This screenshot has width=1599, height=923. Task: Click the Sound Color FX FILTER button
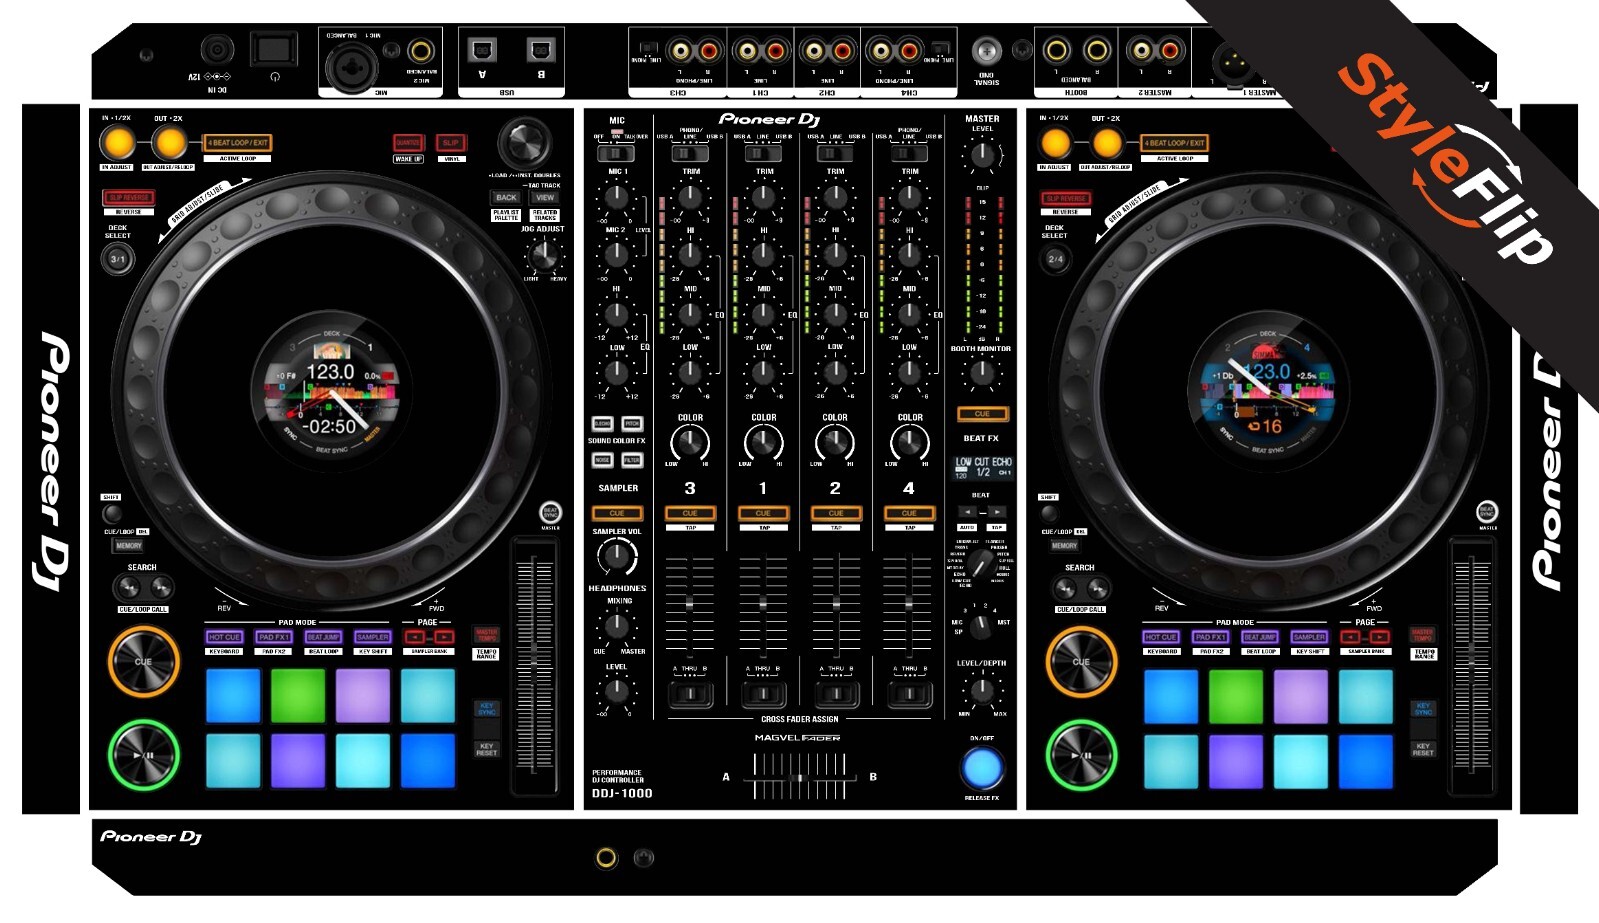tap(632, 460)
